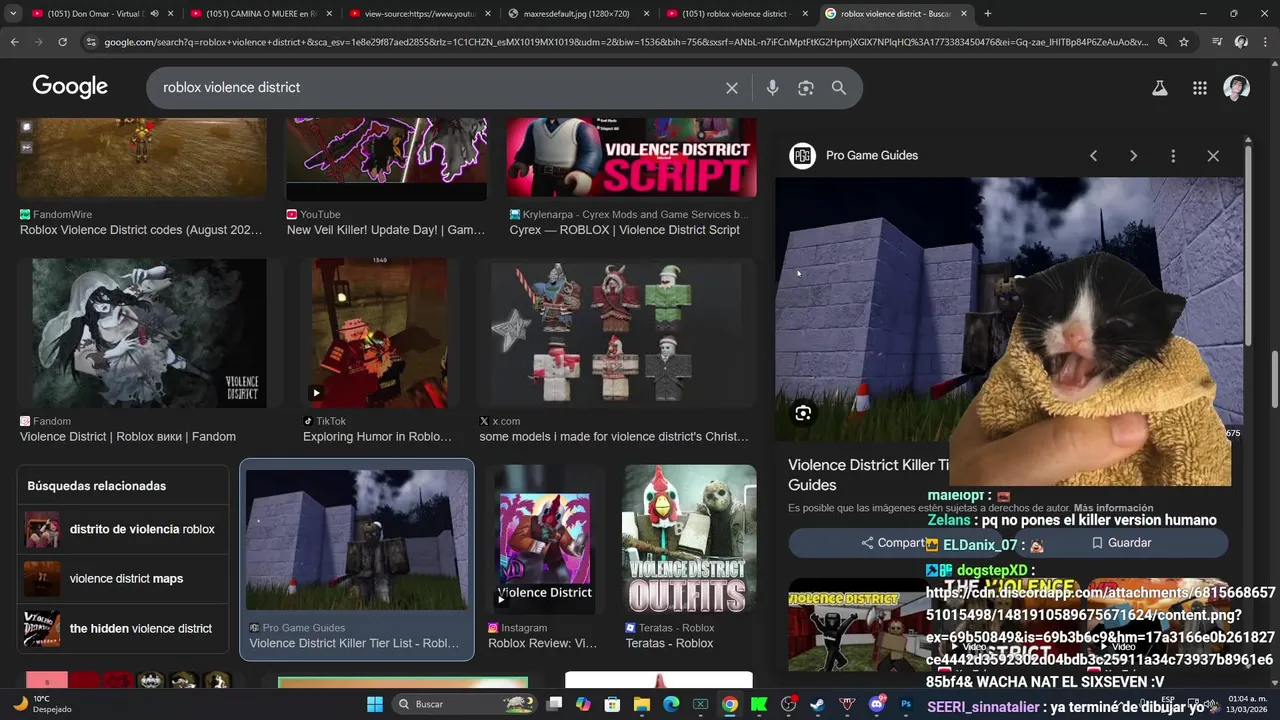The width and height of the screenshot is (1280, 720).
Task: Open the TikTok Exploring Humor thumbnail
Action: pyautogui.click(x=379, y=333)
